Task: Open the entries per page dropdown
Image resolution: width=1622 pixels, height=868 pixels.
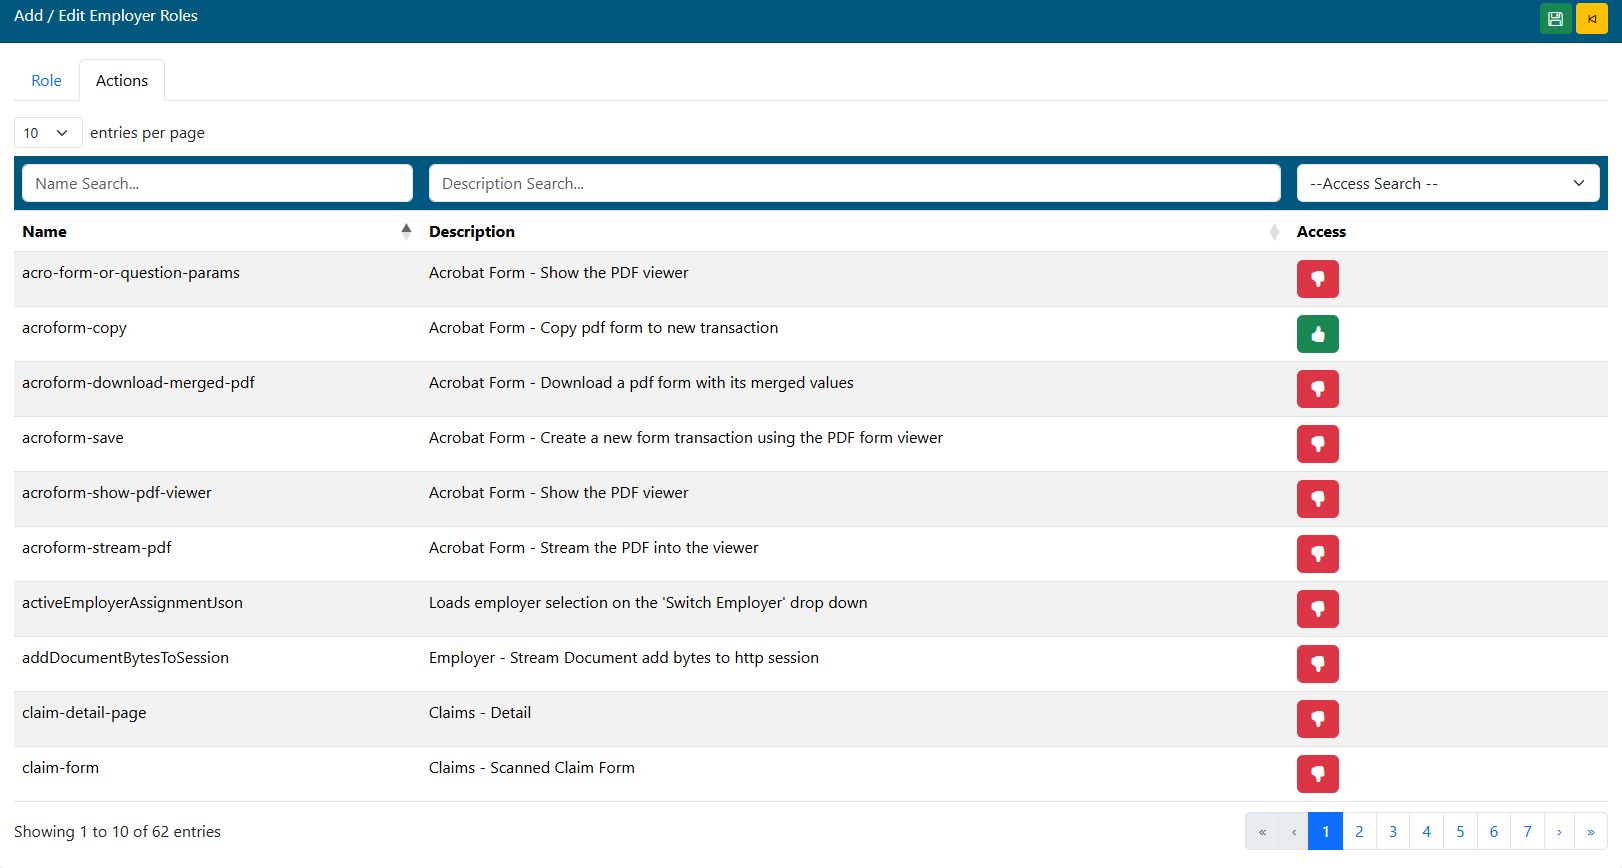Action: pos(47,133)
